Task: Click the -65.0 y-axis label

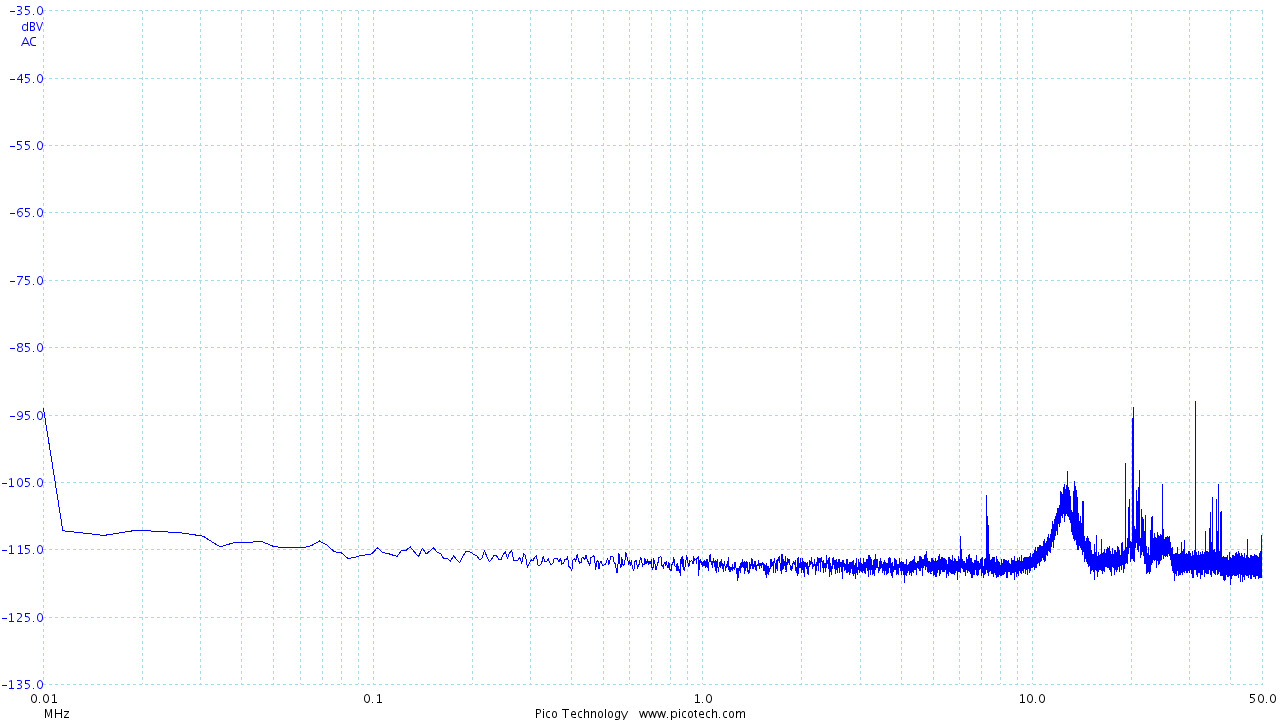Action: click(28, 212)
